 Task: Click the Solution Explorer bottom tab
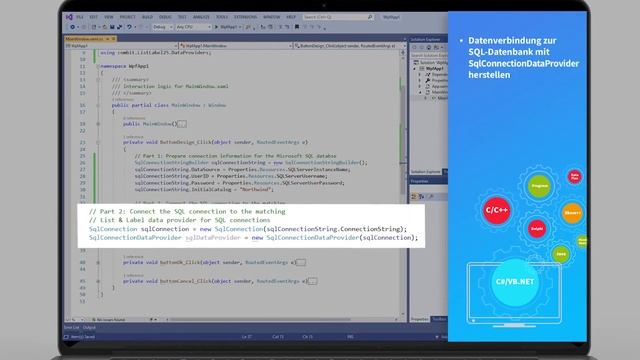pyautogui.click(x=426, y=172)
